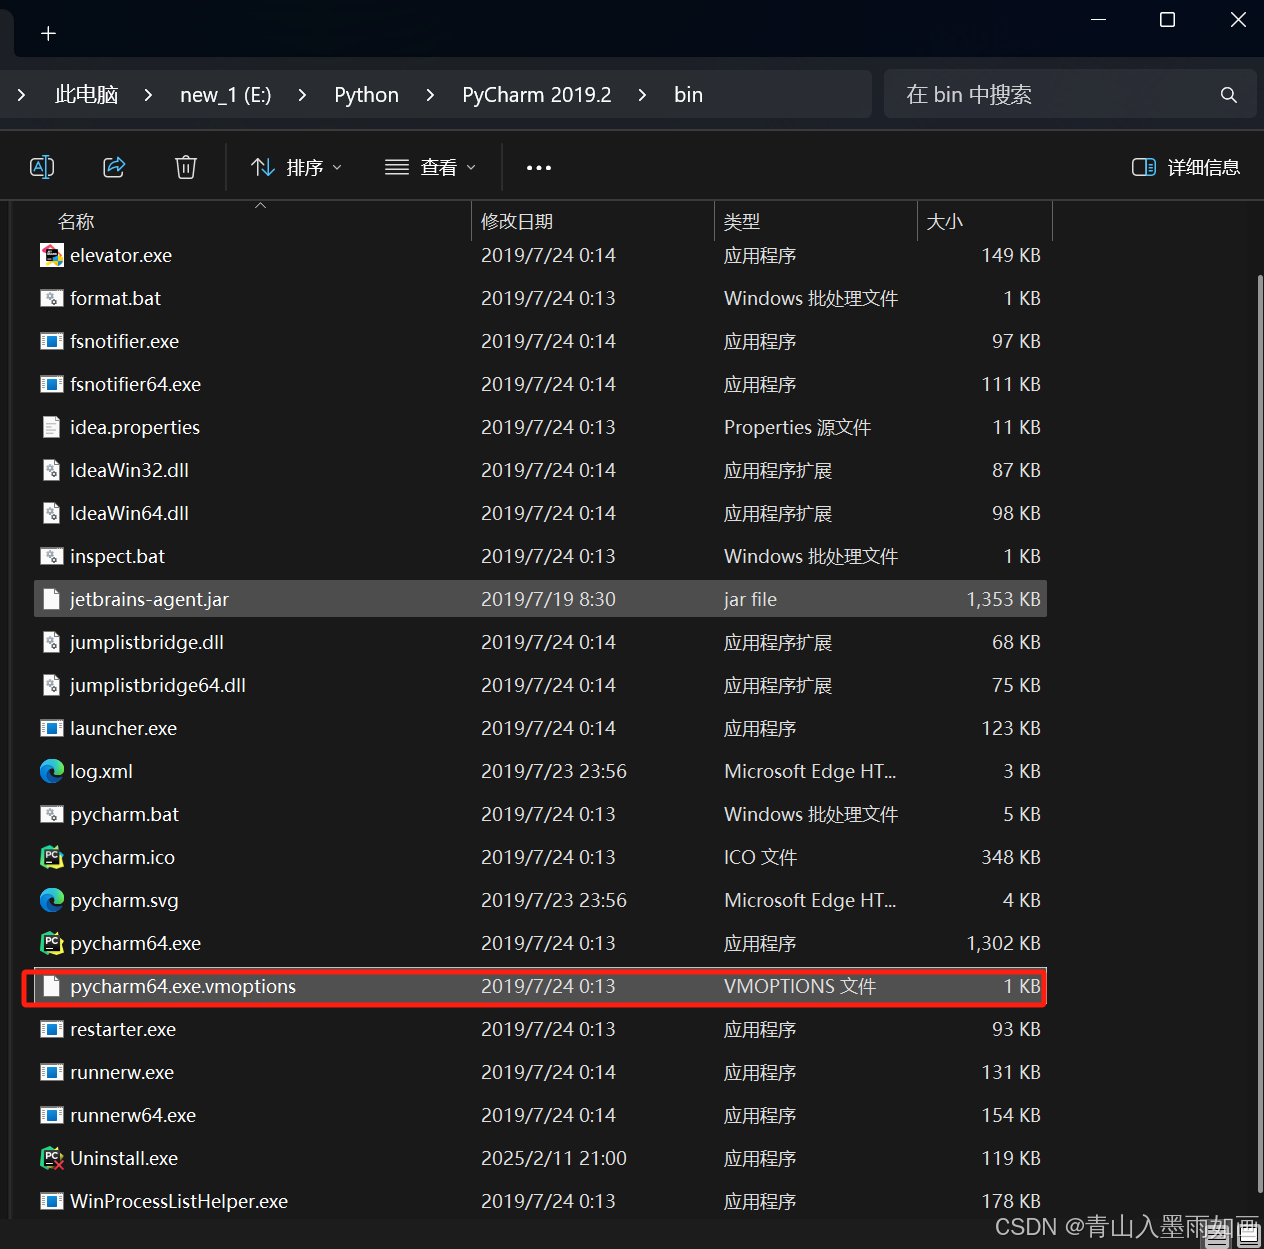Select the IdeaWin64.dll file icon
Viewport: 1264px width, 1249px height.
pos(52,513)
